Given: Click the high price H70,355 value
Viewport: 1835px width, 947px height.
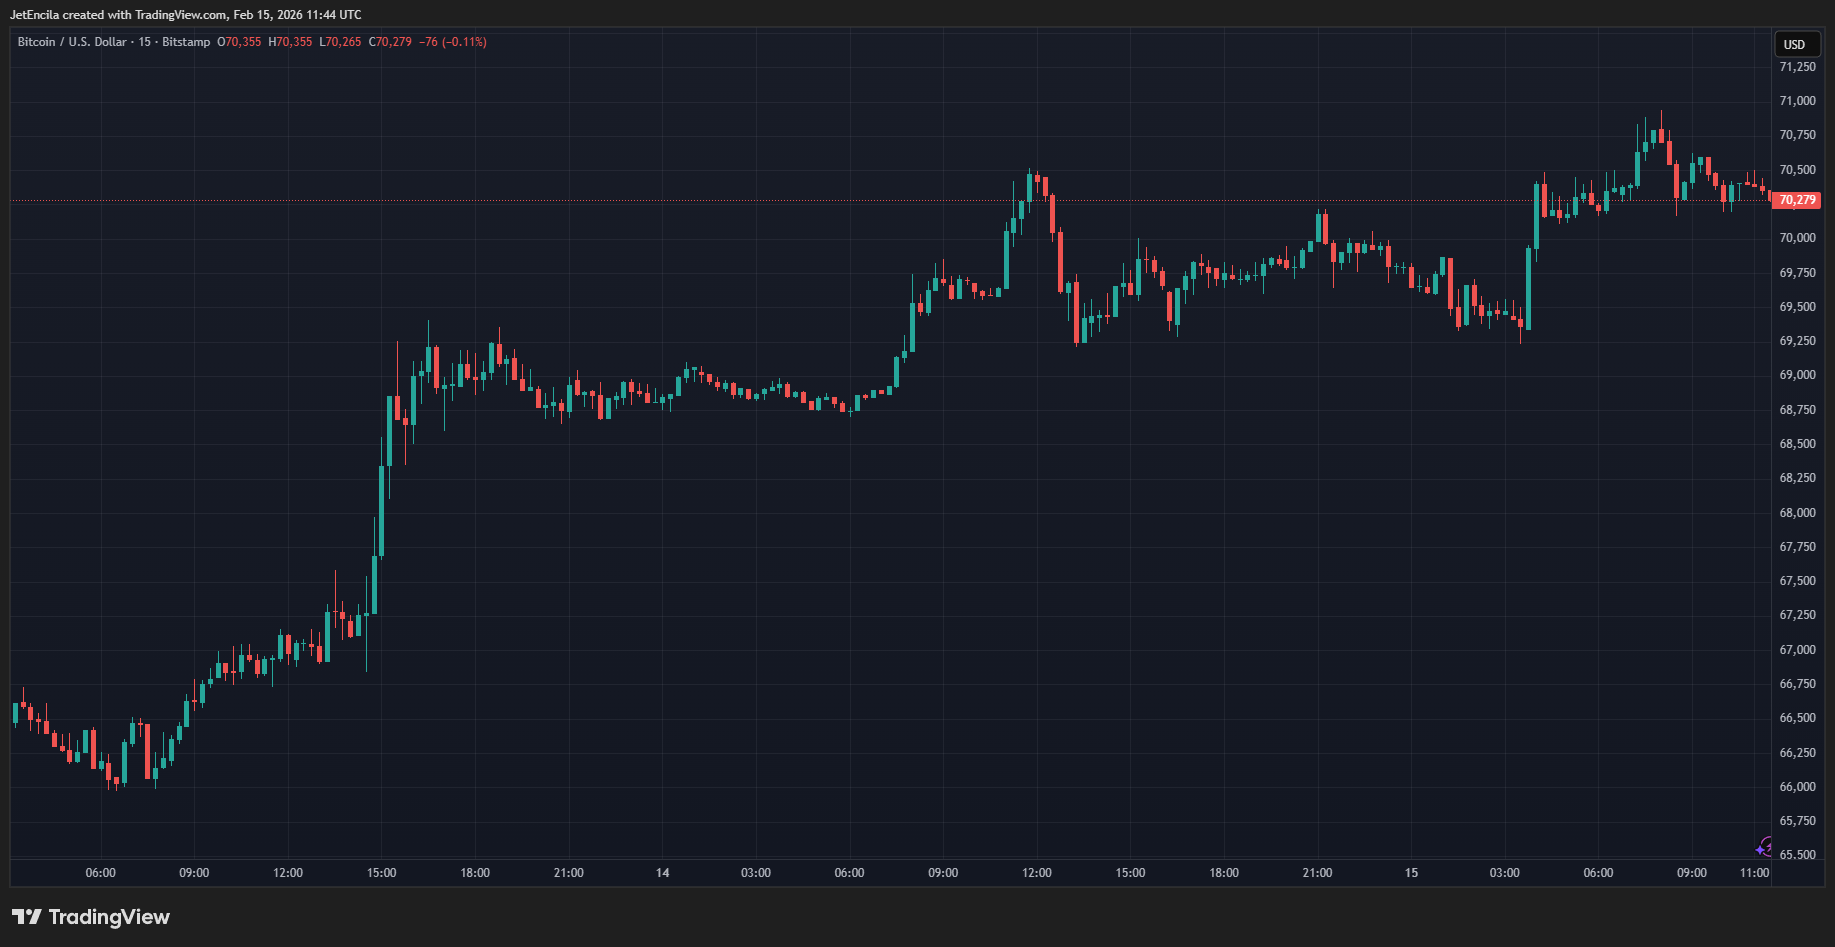Looking at the screenshot, I should [x=290, y=42].
